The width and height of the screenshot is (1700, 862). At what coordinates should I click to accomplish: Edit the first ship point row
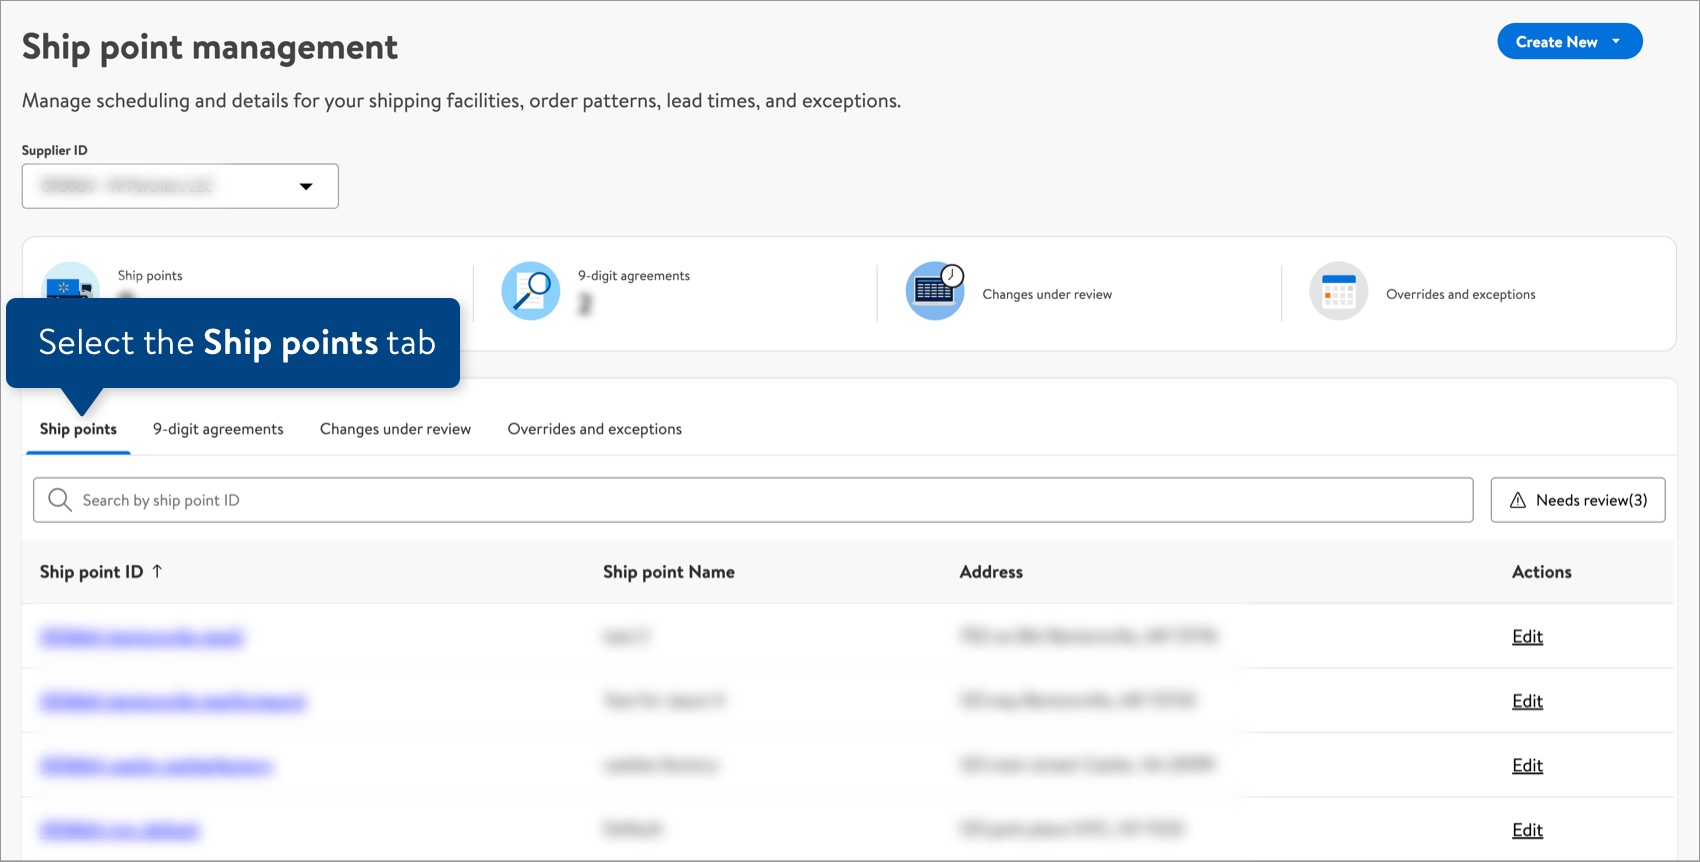coord(1527,637)
